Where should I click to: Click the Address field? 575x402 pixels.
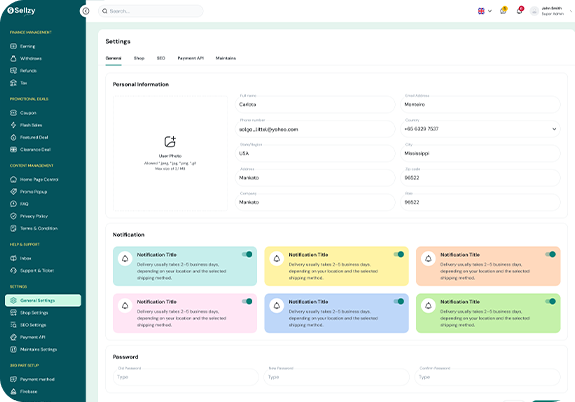tap(315, 178)
